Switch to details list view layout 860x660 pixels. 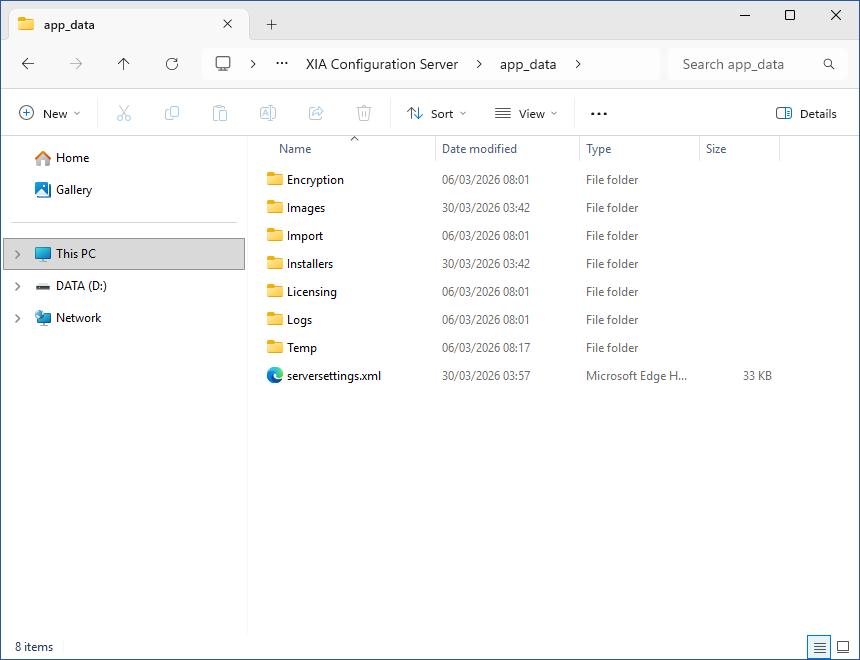820,647
